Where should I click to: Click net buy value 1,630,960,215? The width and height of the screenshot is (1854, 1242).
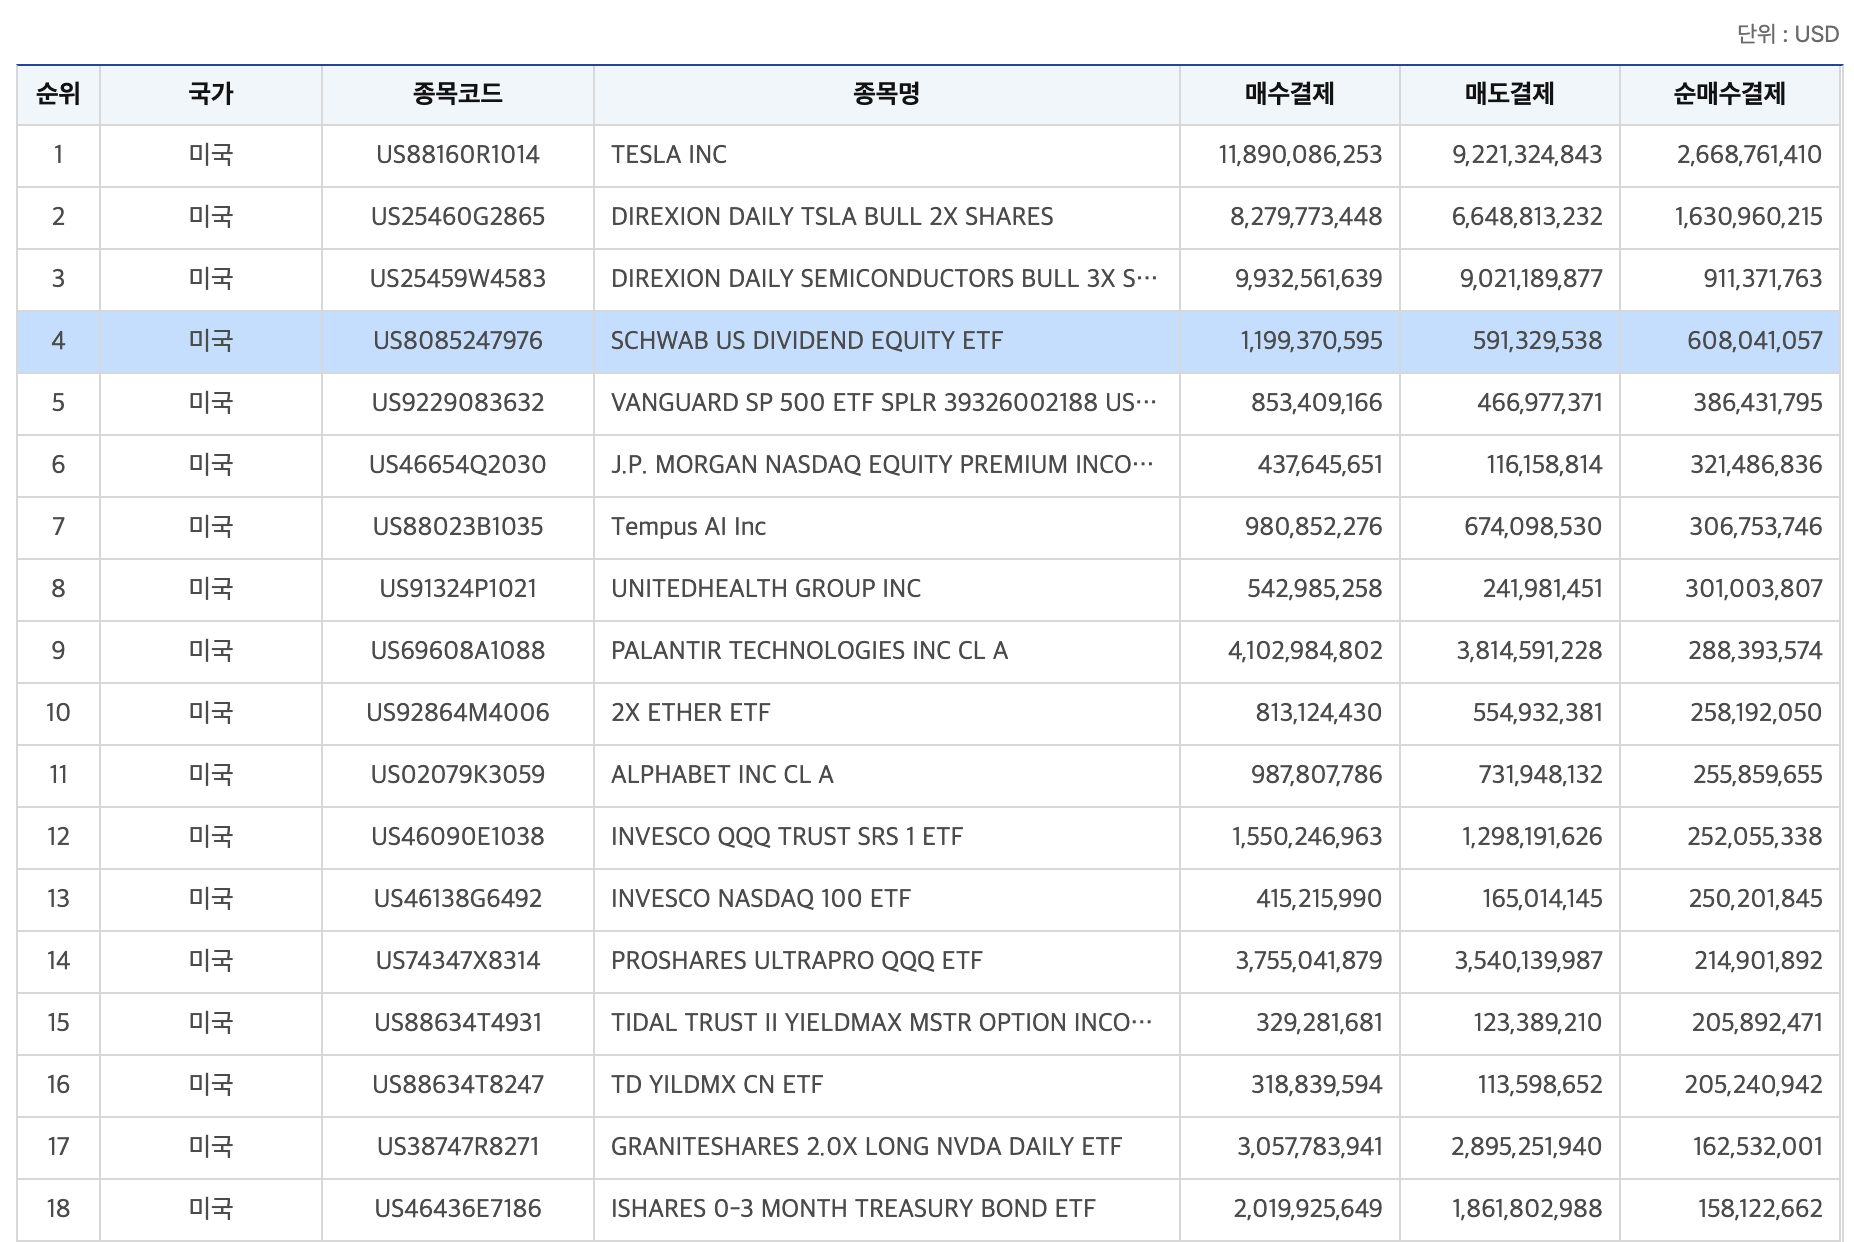pyautogui.click(x=1749, y=217)
